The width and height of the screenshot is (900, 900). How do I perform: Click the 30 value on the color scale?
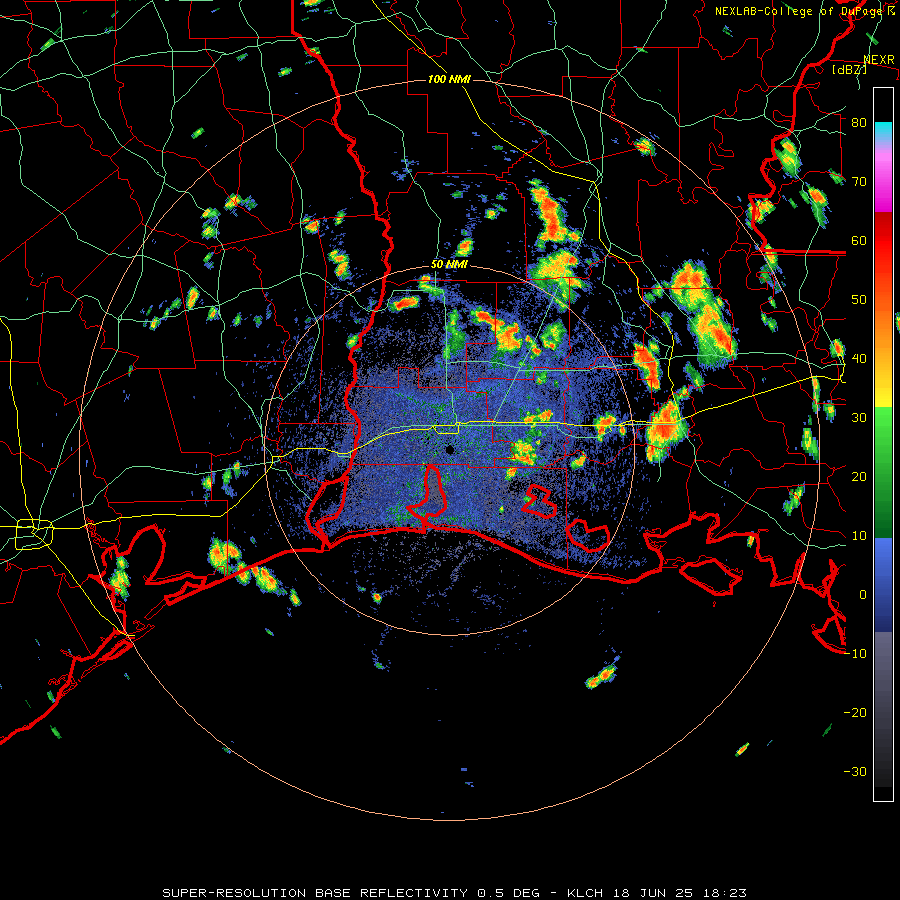859,417
